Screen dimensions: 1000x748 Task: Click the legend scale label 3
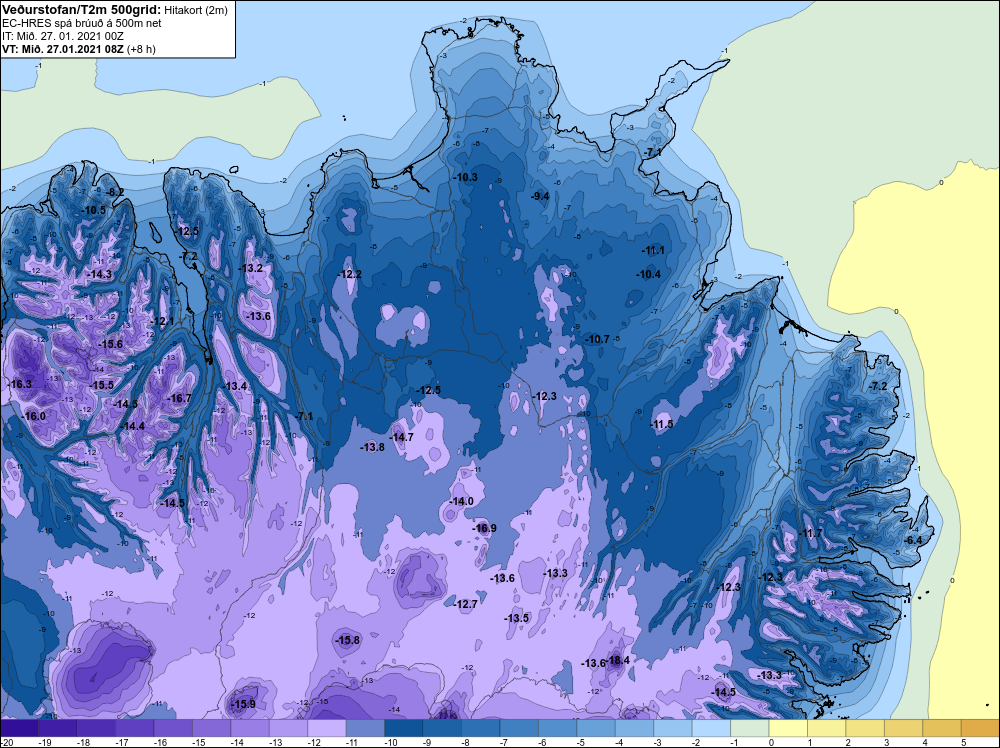pos(886,742)
